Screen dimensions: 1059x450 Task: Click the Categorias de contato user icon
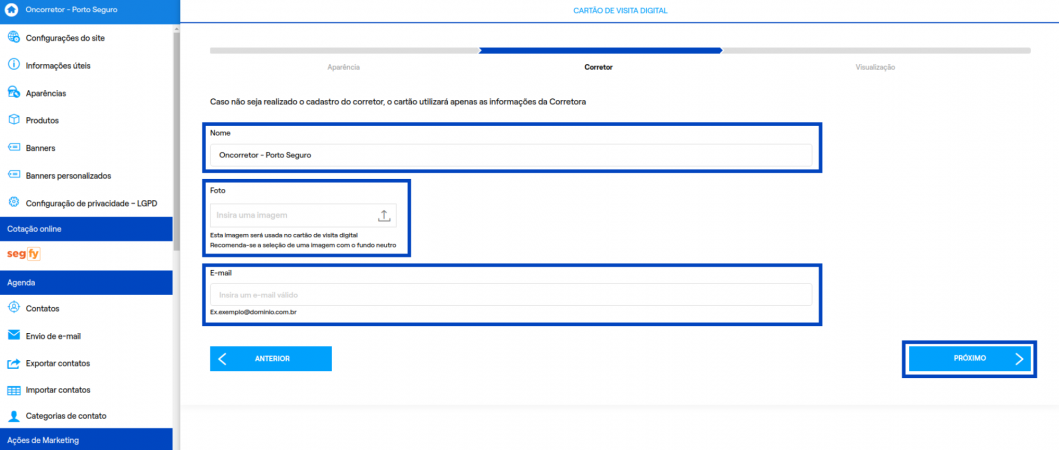coord(14,416)
